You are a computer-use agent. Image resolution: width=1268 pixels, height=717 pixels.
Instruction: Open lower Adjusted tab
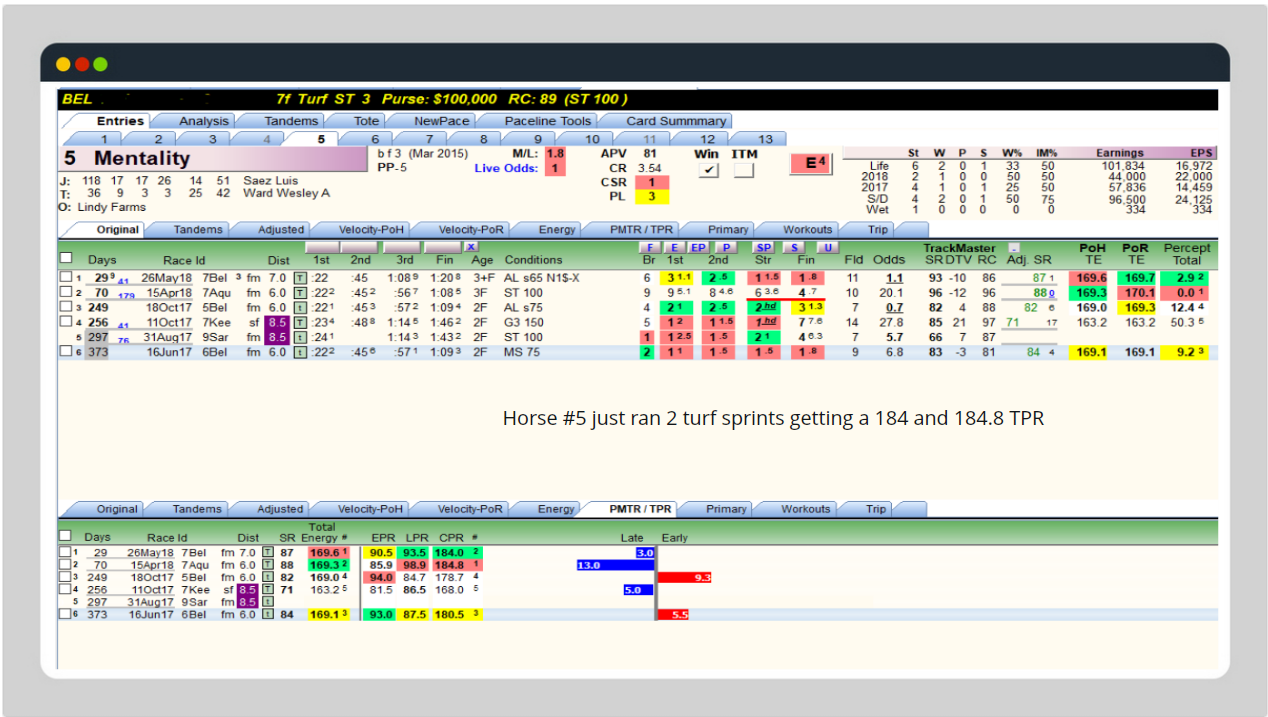click(280, 509)
